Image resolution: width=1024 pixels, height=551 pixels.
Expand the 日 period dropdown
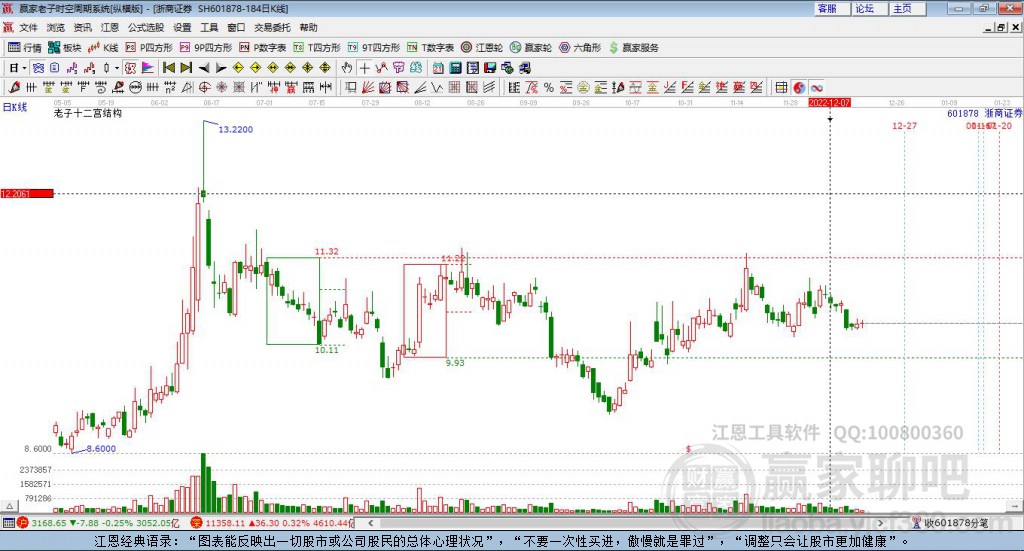point(24,68)
